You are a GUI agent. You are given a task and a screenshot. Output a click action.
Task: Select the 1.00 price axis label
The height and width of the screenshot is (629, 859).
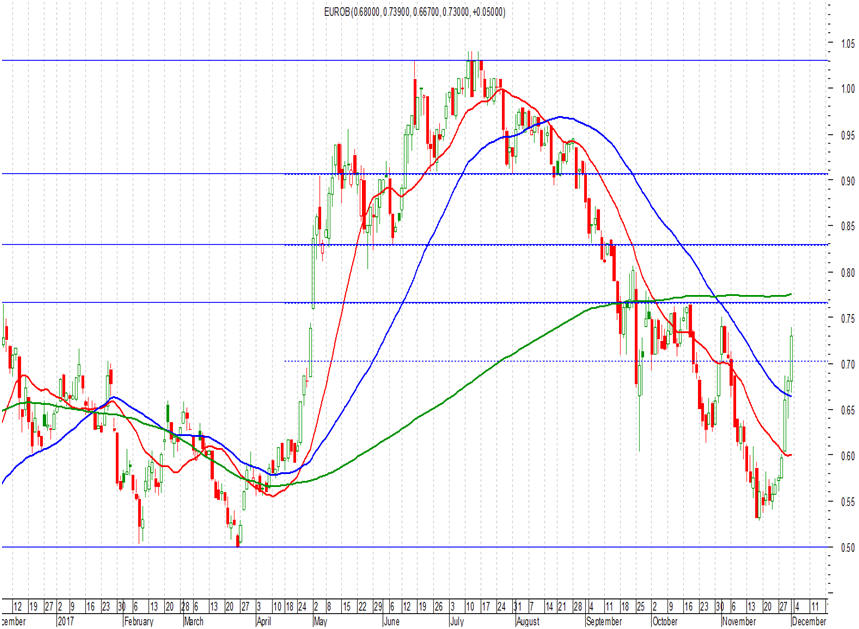[847, 89]
